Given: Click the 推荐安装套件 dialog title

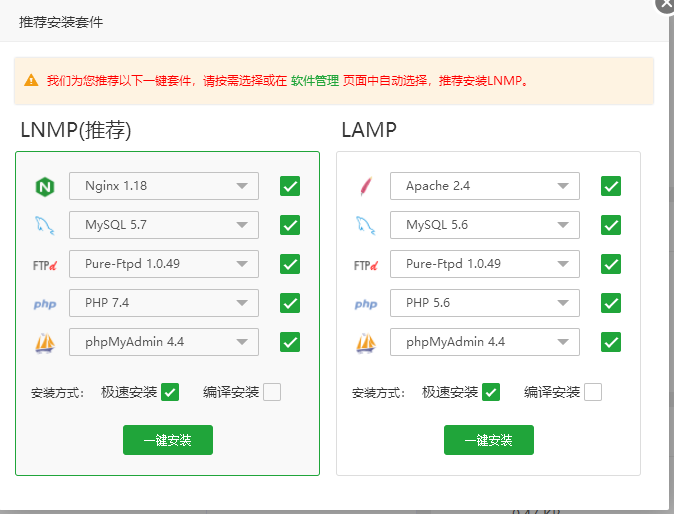Looking at the screenshot, I should pyautogui.click(x=61, y=22).
